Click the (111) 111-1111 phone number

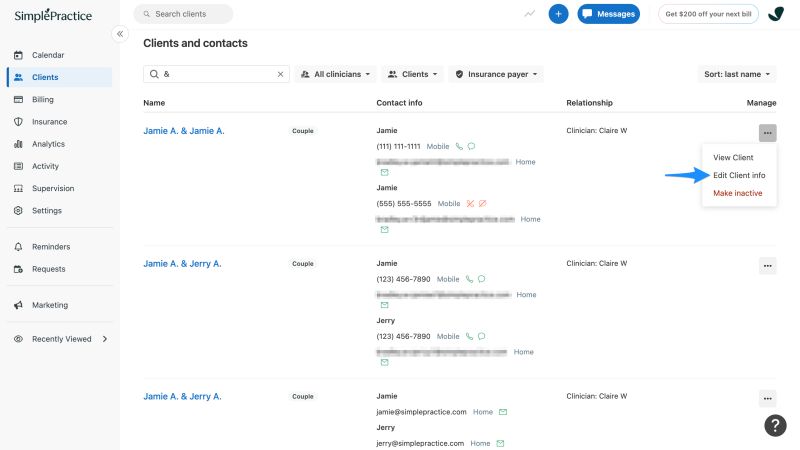[x=398, y=146]
